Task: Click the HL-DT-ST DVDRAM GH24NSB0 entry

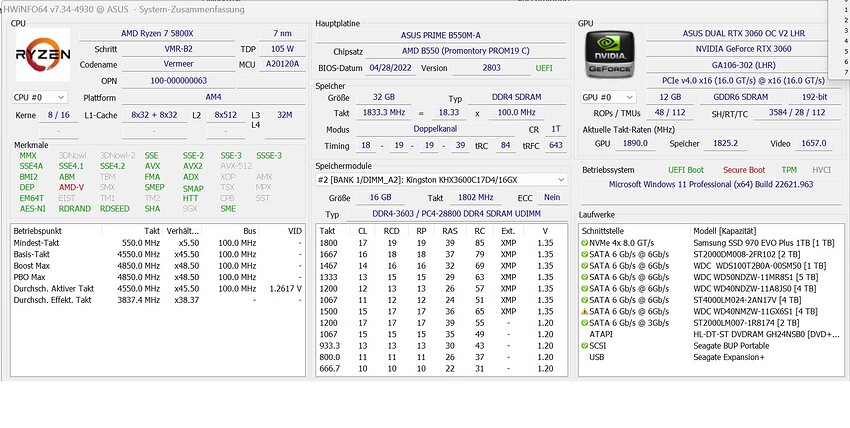Action: (x=766, y=334)
